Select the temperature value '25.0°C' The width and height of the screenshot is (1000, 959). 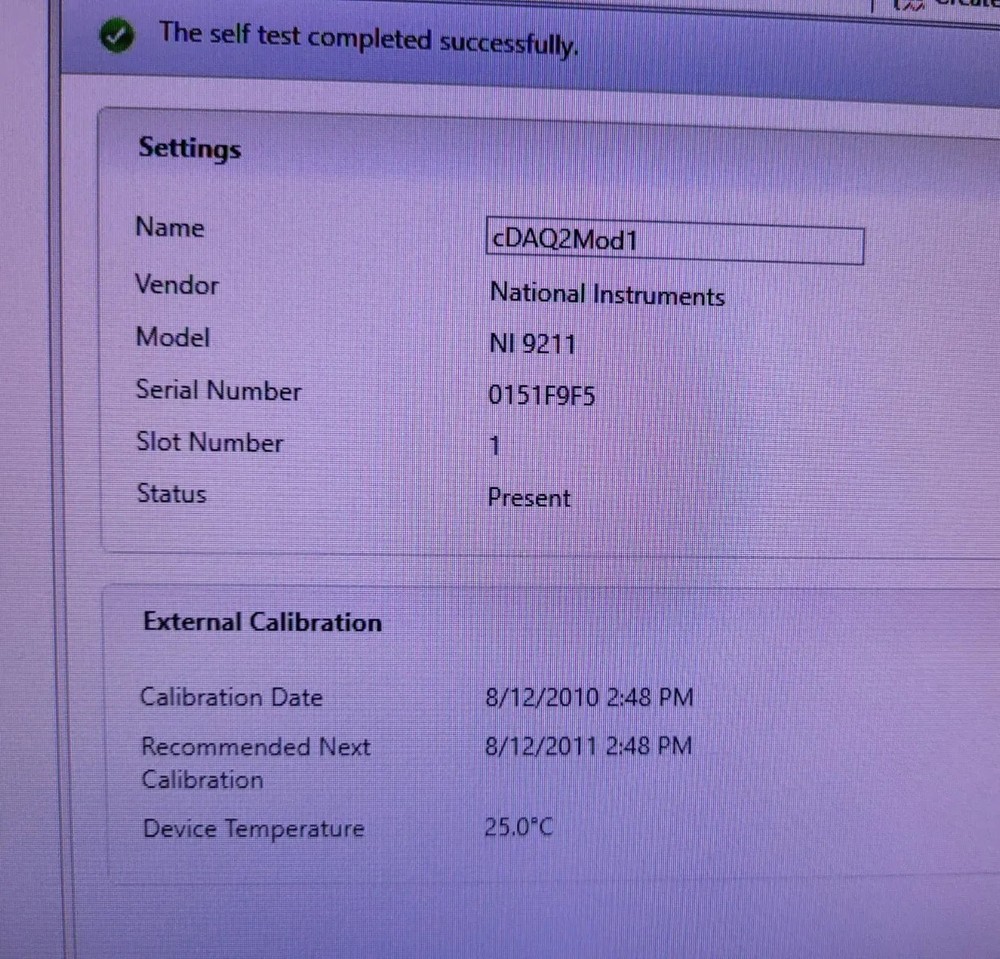click(x=518, y=827)
